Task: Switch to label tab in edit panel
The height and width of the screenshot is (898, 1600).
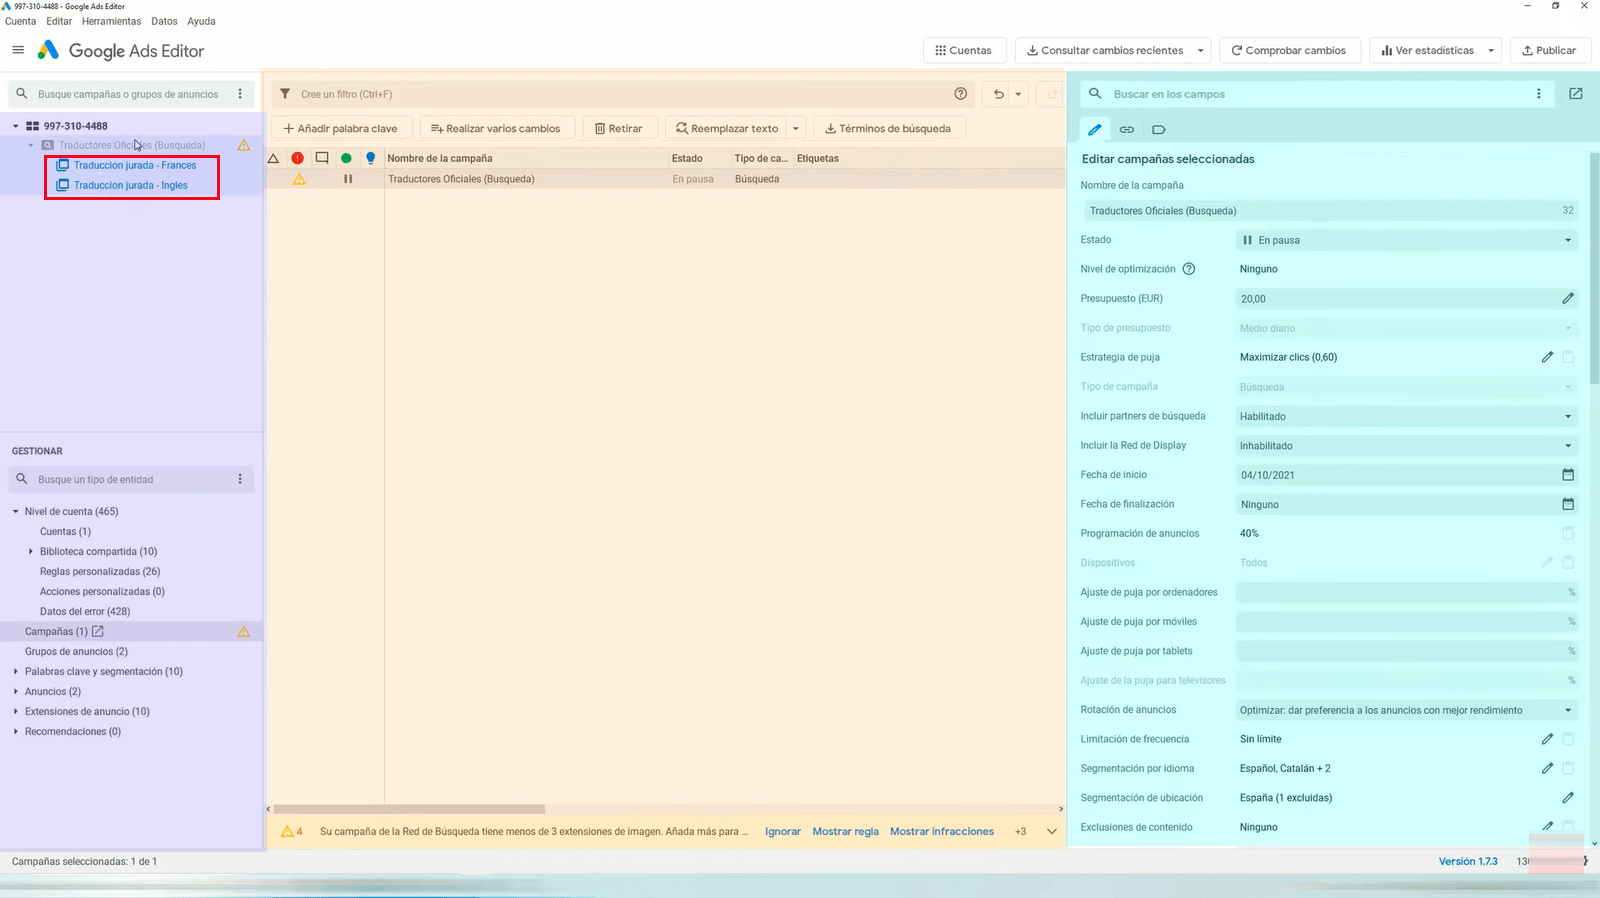Action: (1159, 129)
